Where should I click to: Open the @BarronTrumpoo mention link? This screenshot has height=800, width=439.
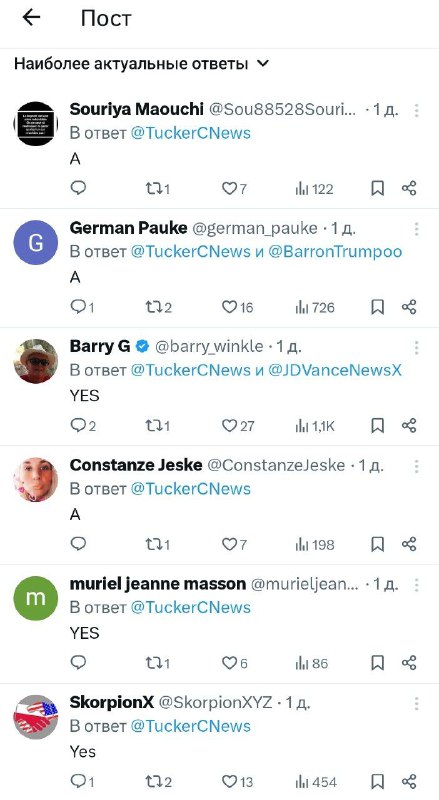335,252
